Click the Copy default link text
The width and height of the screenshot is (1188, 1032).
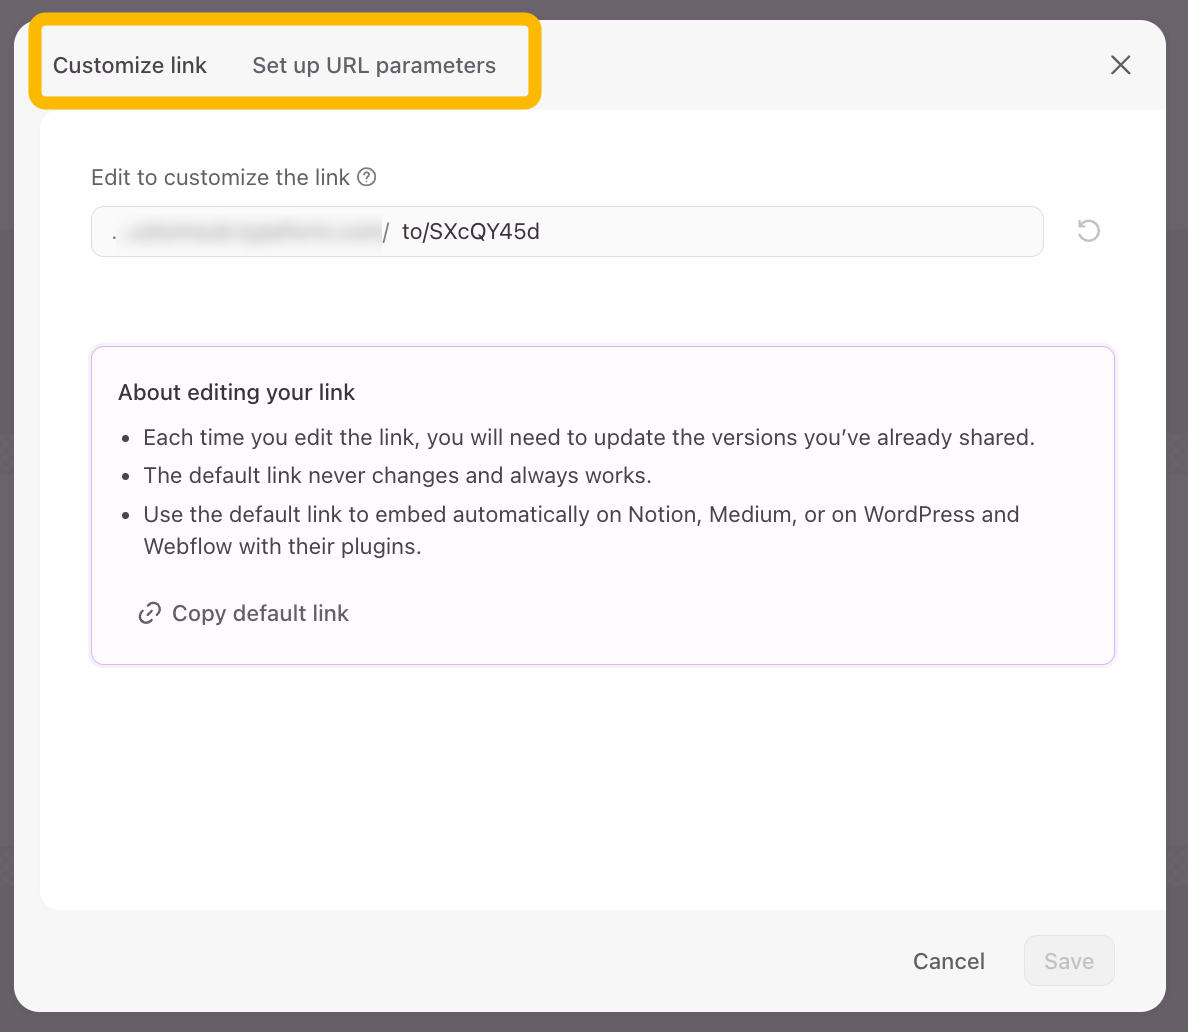coord(260,613)
